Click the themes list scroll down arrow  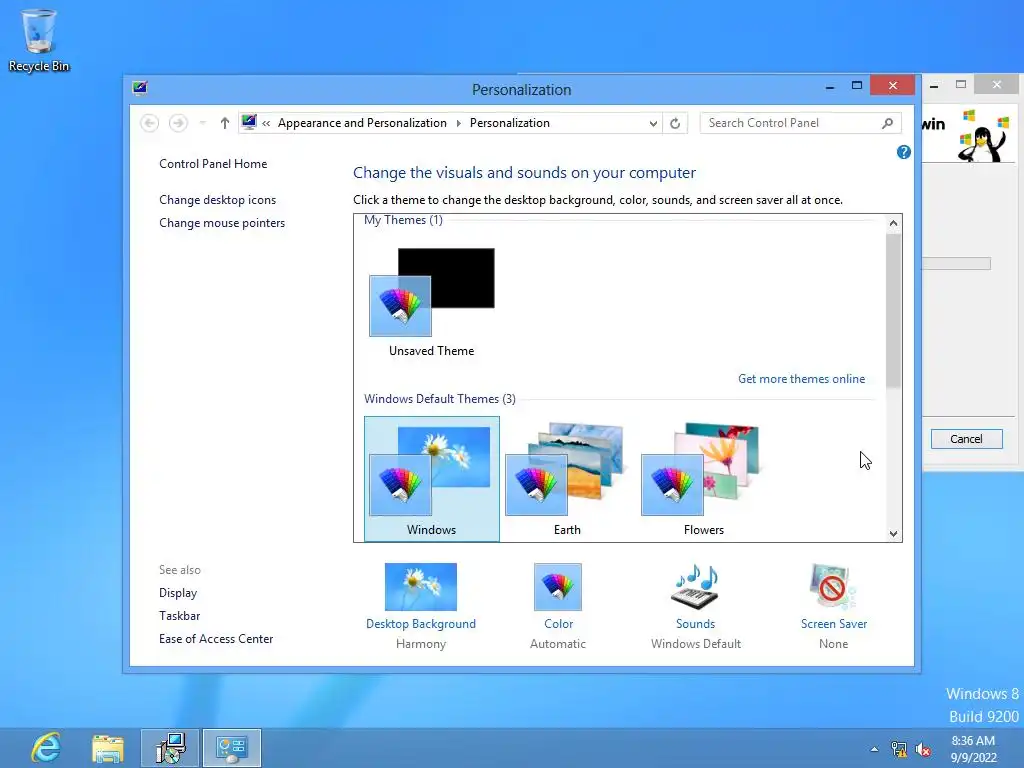pos(893,534)
